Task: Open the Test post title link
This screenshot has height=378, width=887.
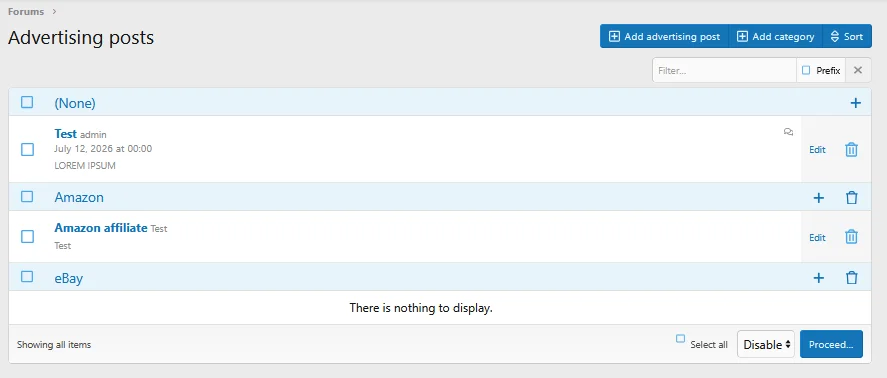Action: click(66, 134)
